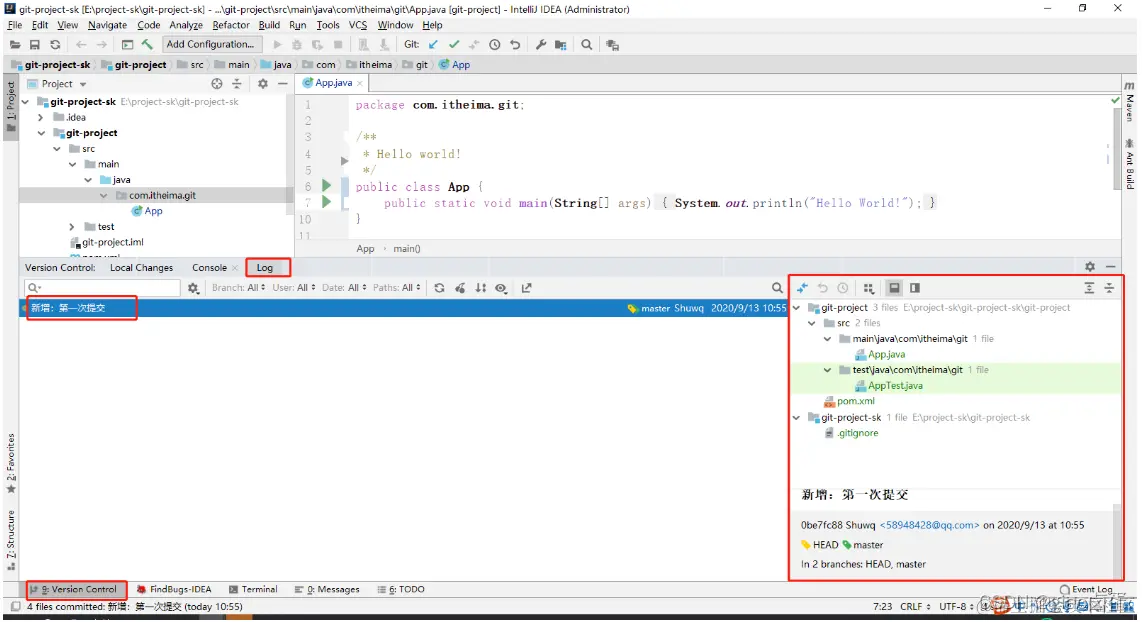Click the Select Run/Debug Configuration icon

point(127,44)
